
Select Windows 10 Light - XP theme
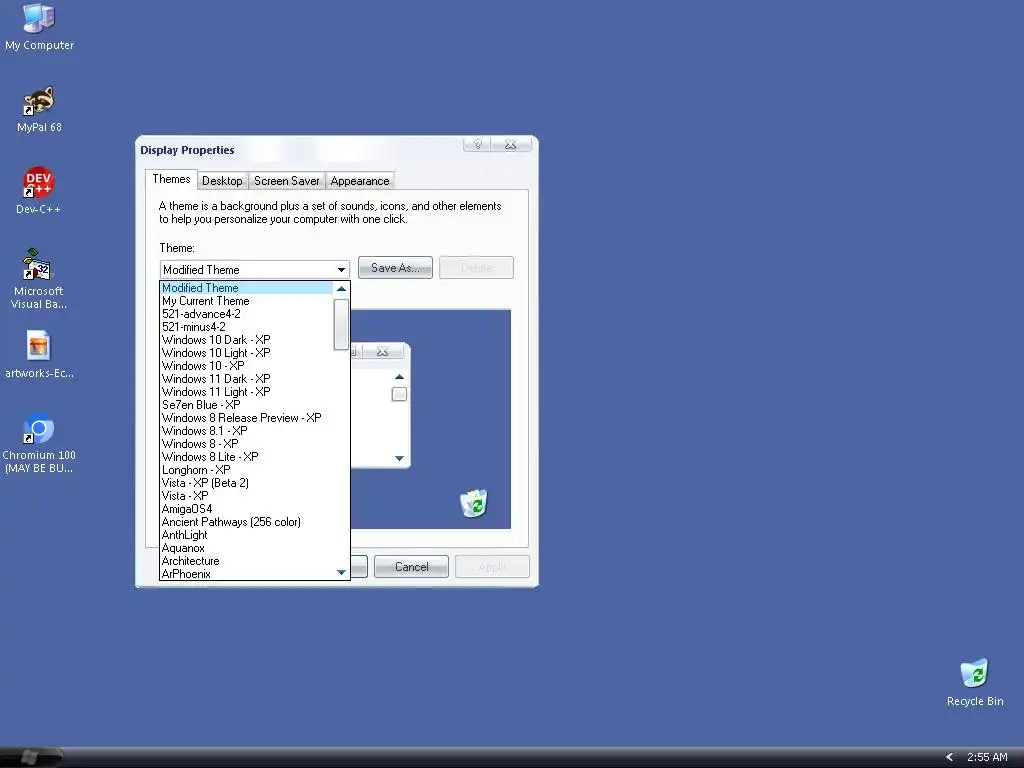(x=246, y=353)
